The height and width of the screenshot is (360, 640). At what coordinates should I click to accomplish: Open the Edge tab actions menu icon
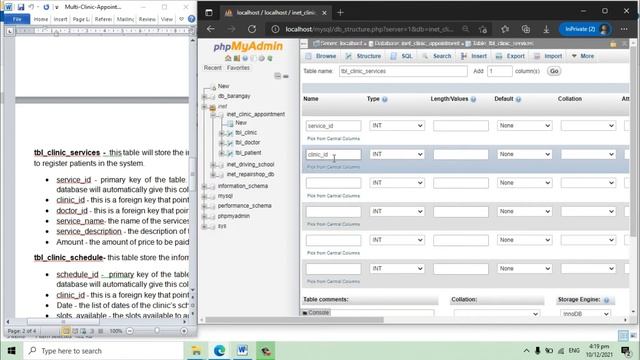pyautogui.click(x=209, y=12)
